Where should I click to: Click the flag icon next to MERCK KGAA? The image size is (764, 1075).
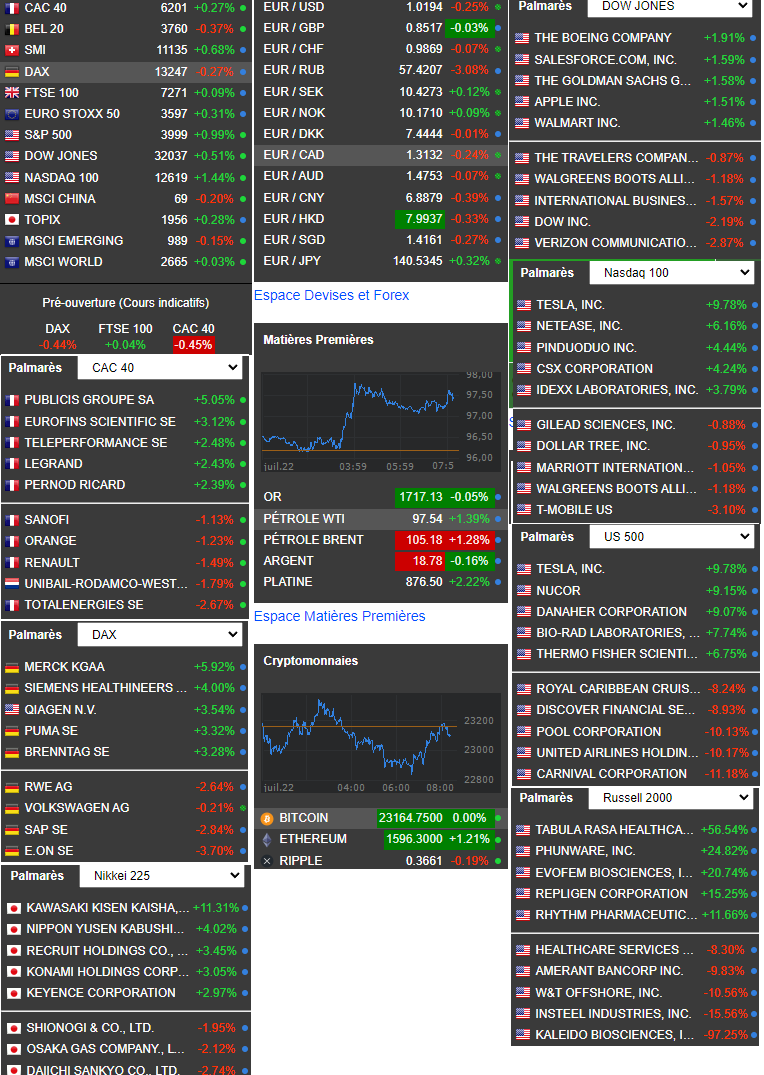pos(12,667)
